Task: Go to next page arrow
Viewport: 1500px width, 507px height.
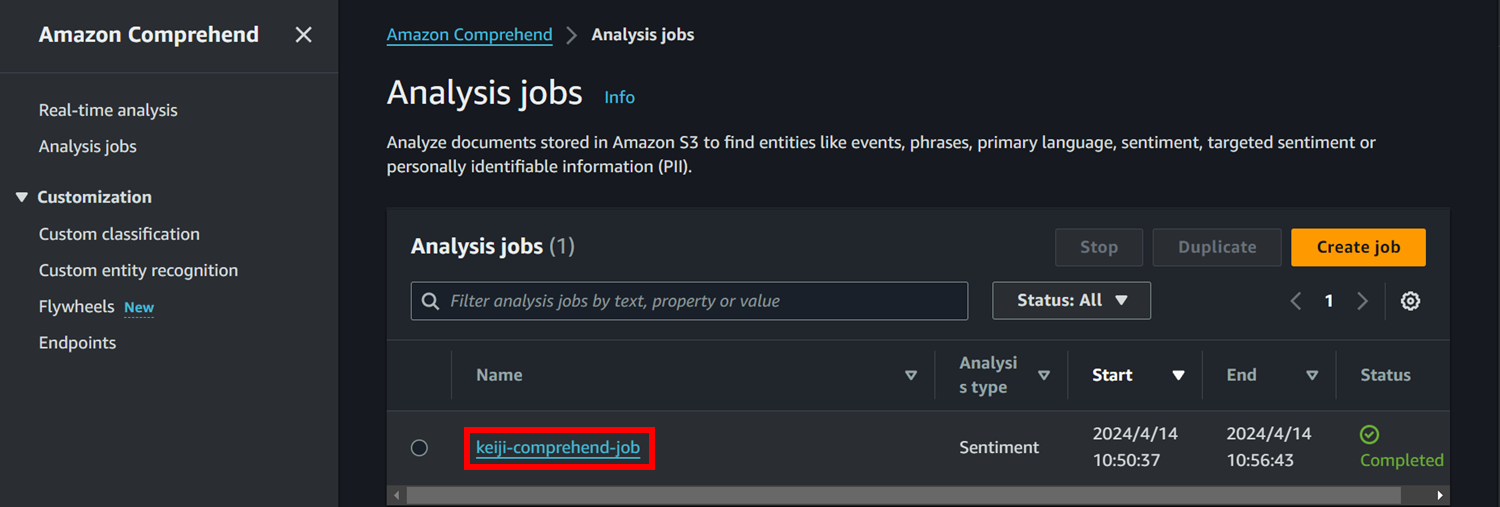Action: [x=1362, y=301]
